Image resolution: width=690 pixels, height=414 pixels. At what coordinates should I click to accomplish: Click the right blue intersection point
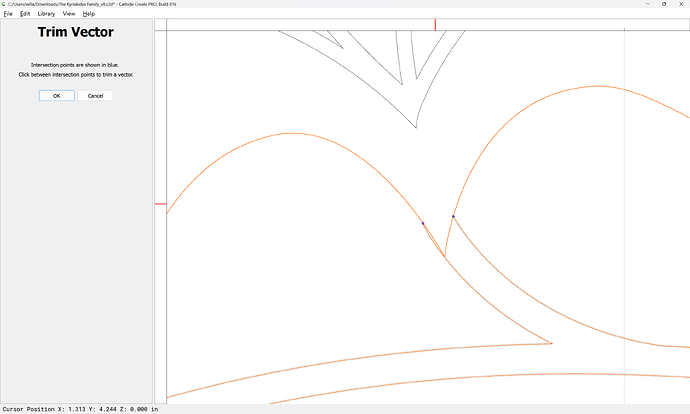[453, 216]
